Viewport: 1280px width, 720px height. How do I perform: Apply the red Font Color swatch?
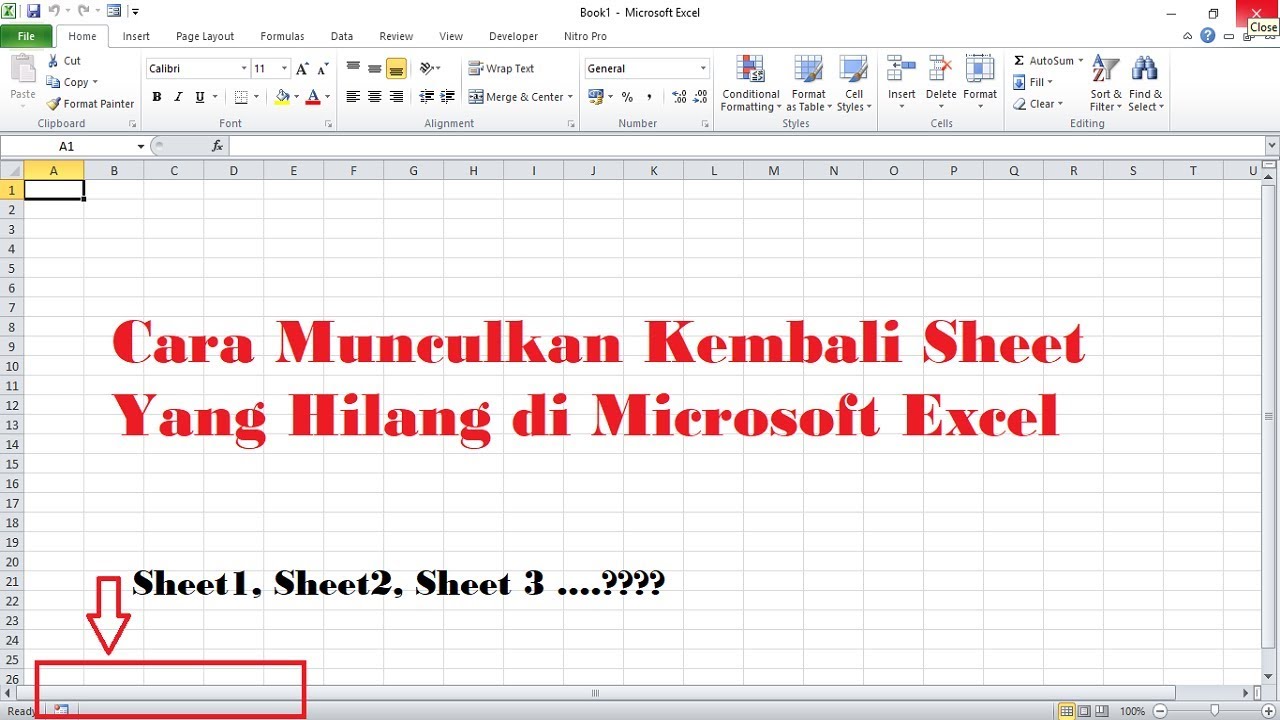pos(313,97)
